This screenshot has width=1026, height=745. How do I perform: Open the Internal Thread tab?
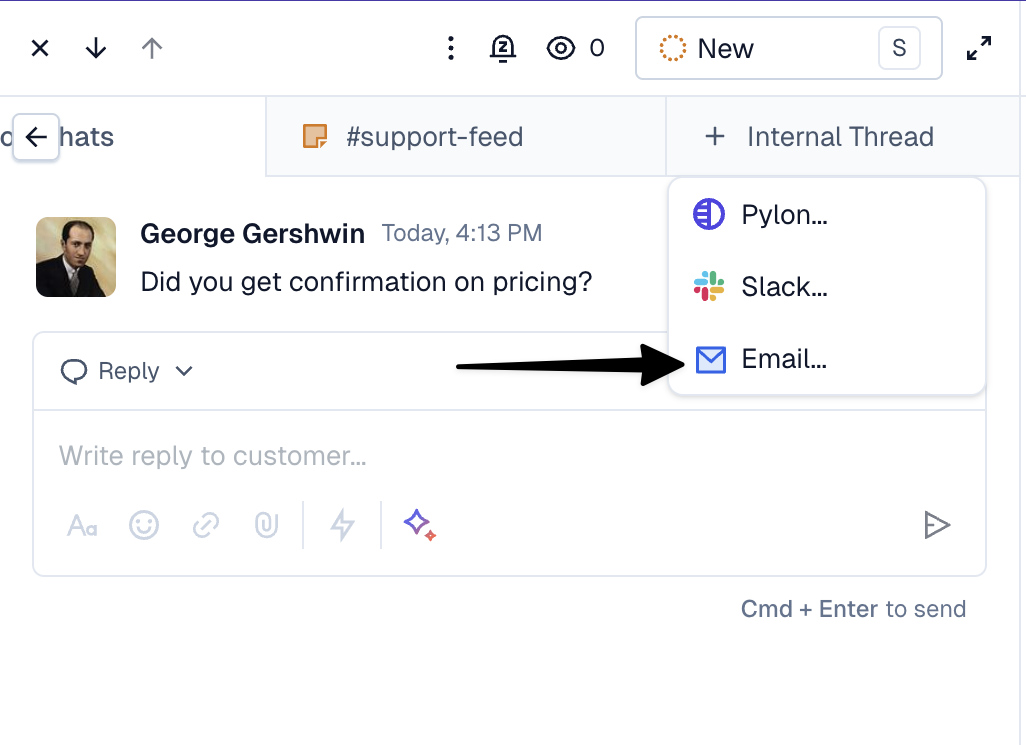click(x=820, y=137)
